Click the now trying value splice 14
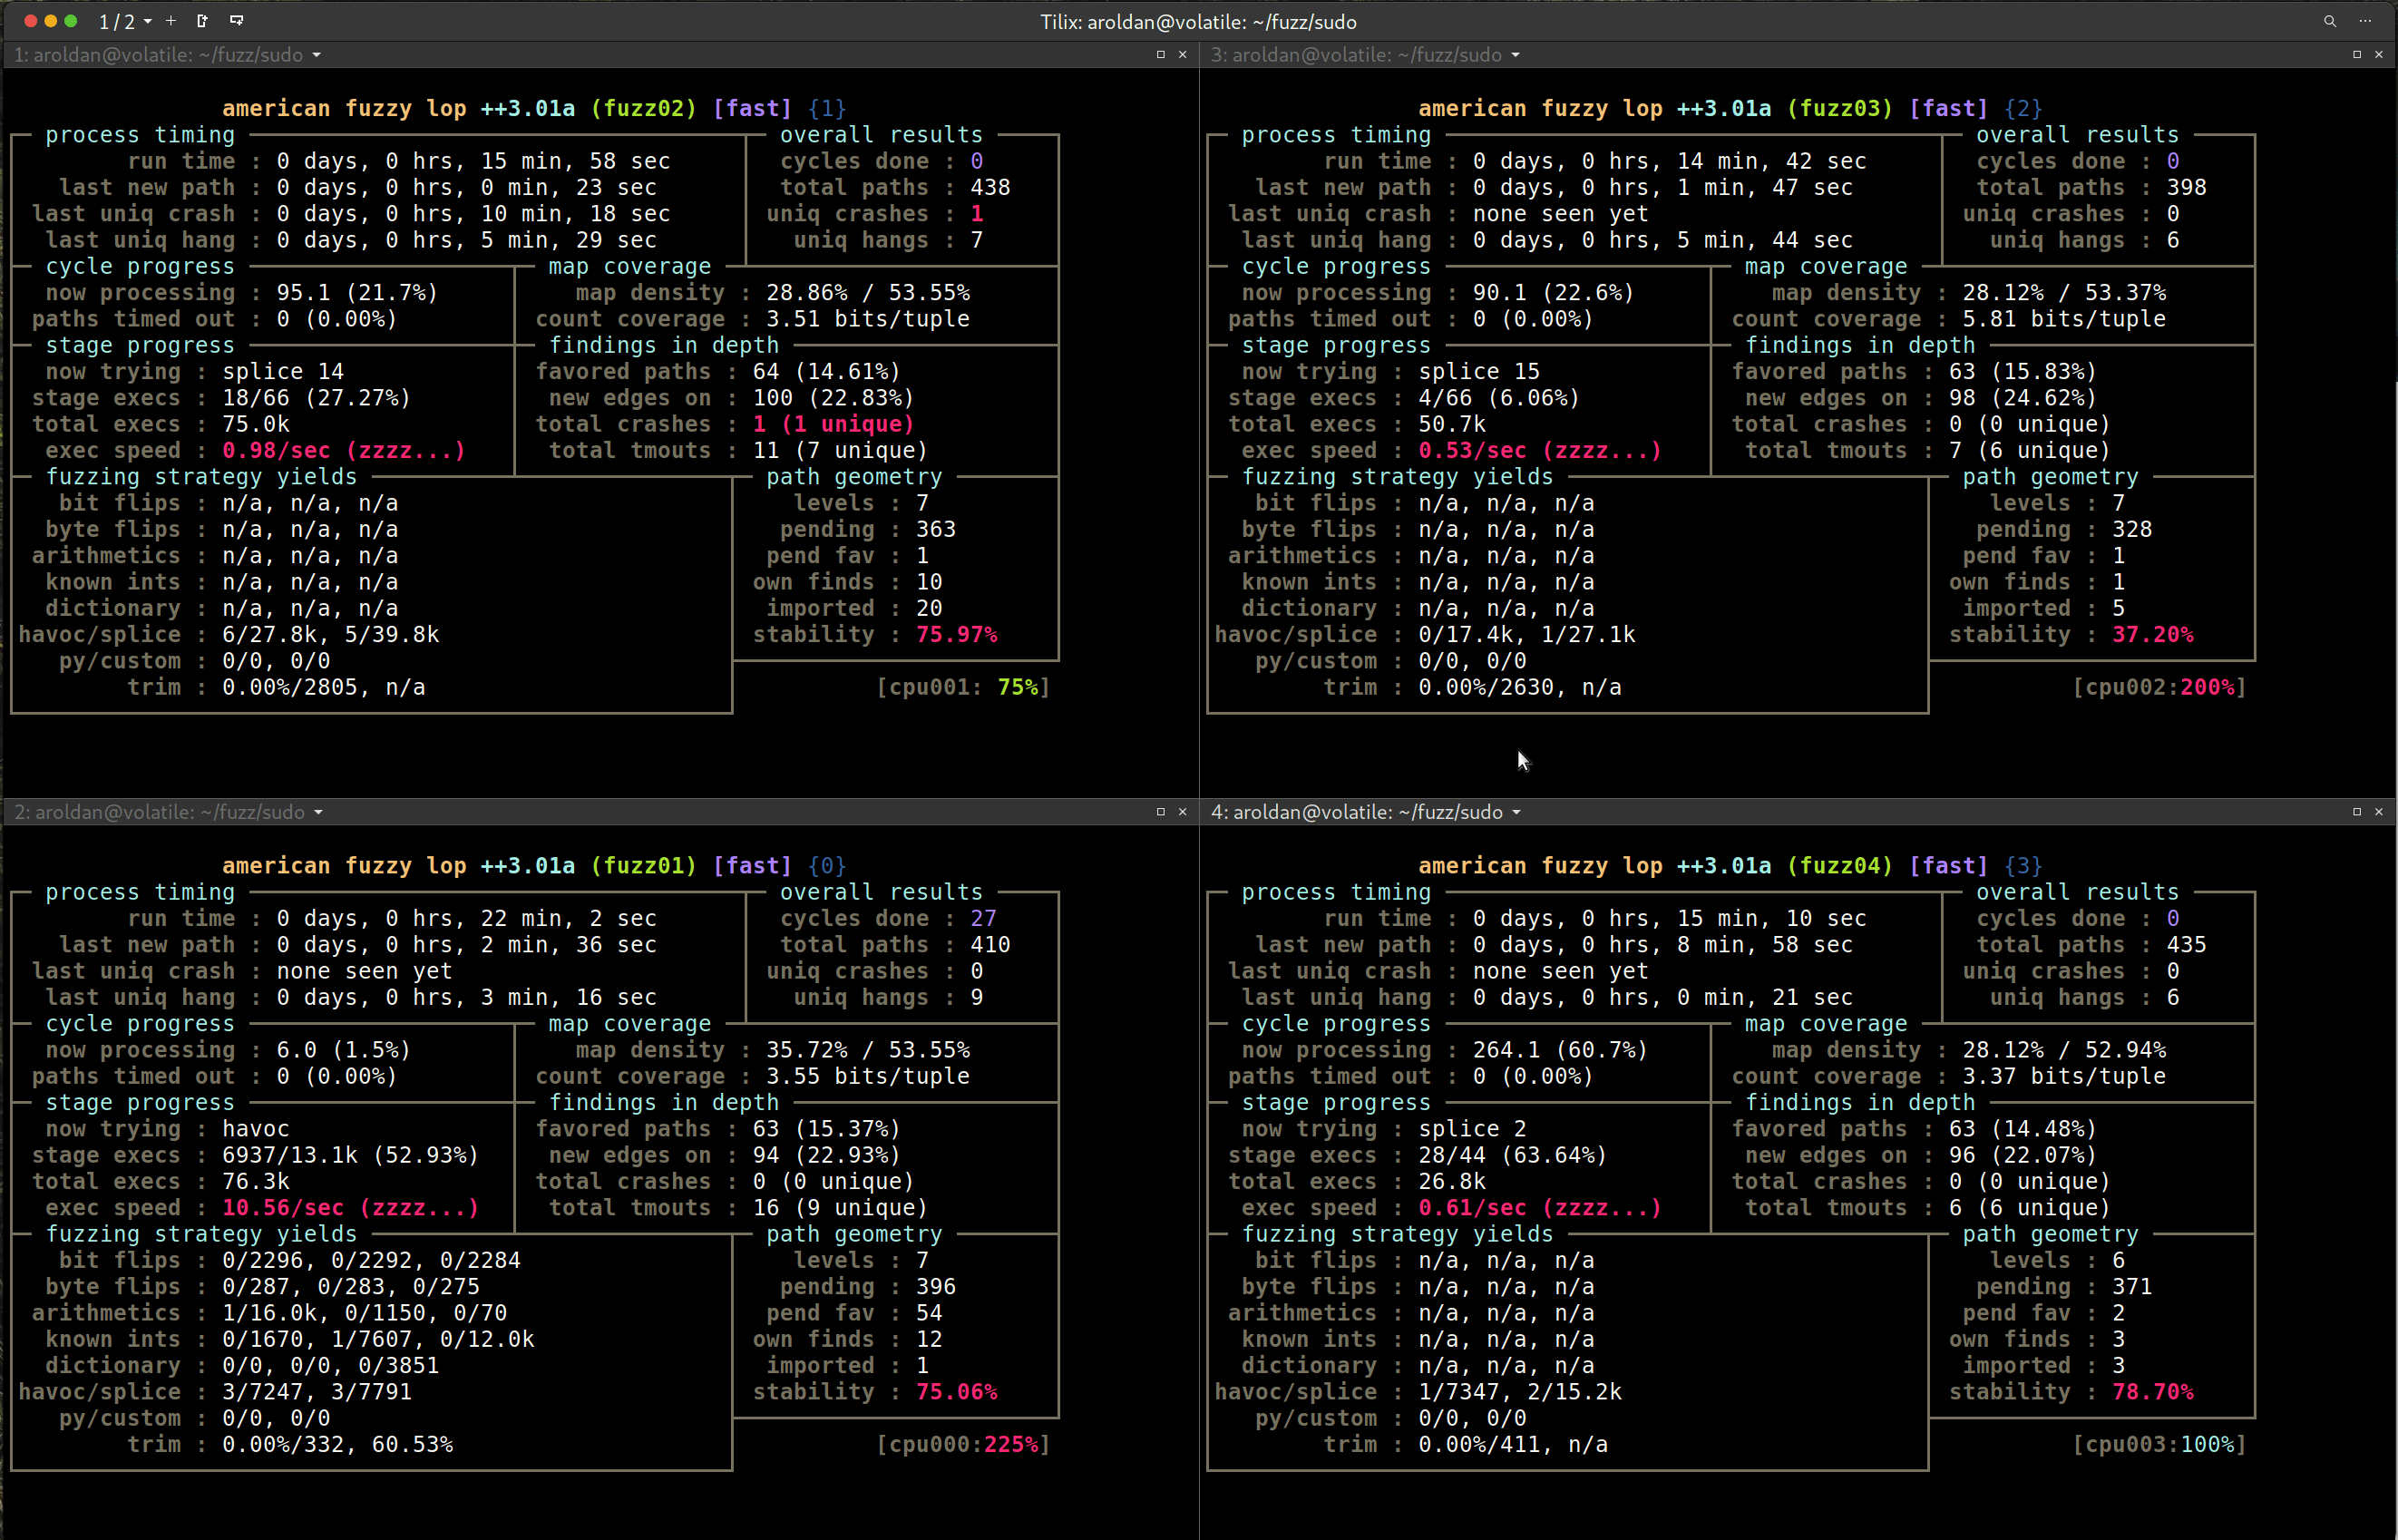Image resolution: width=2398 pixels, height=1540 pixels. click(283, 372)
